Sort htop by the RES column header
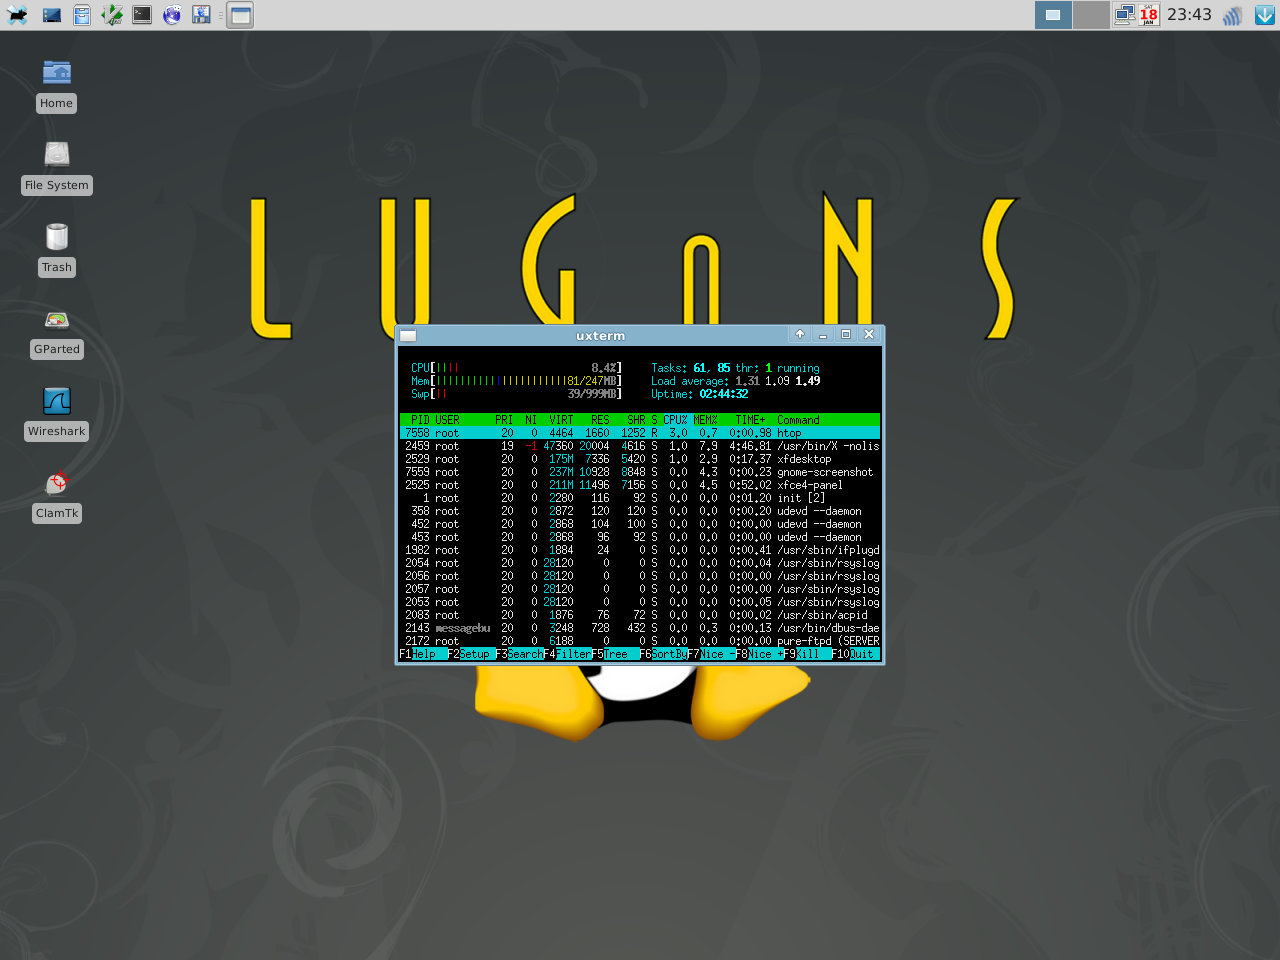Screen dimensions: 1280x960 click(x=600, y=420)
